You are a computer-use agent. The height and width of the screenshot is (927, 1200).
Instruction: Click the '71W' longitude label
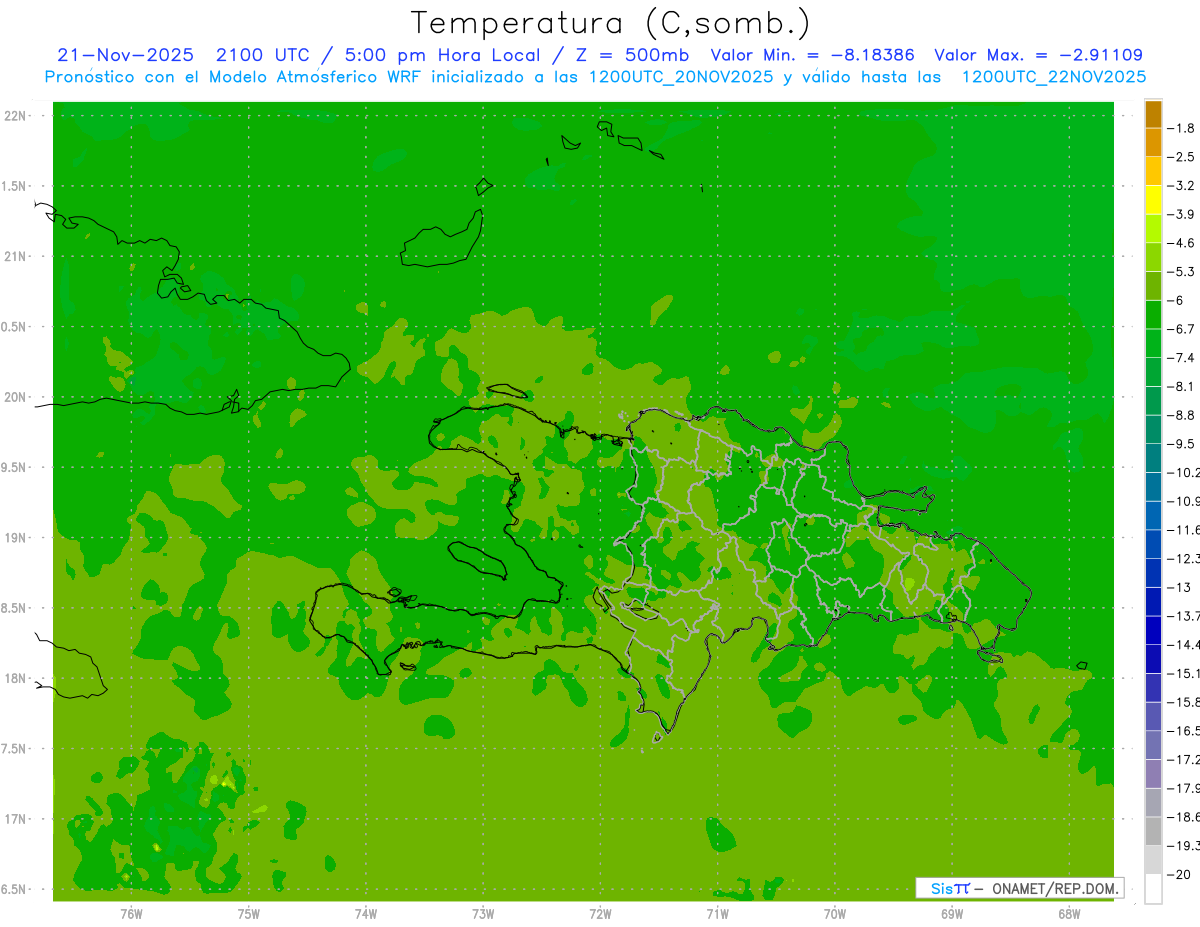(x=717, y=914)
